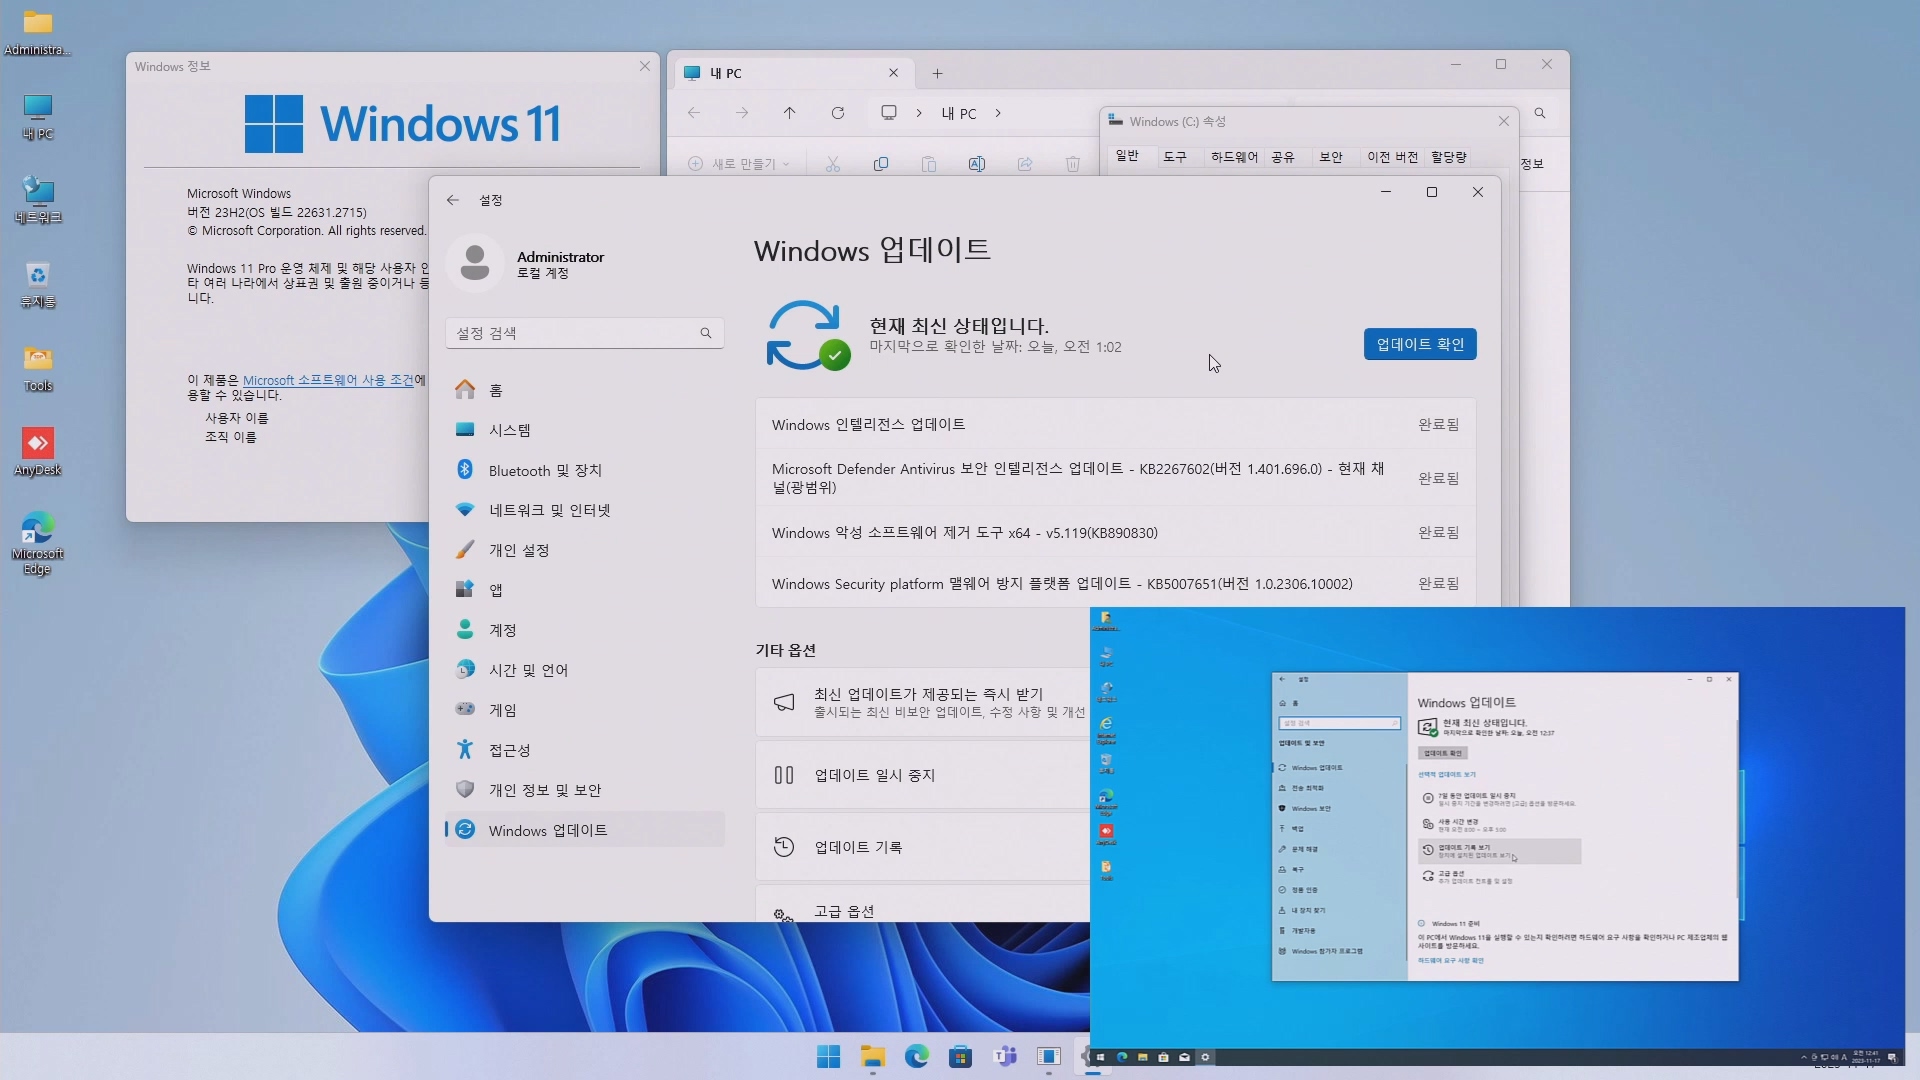This screenshot has width=1920, height=1080.
Task: Click Explorer cut scissors icon
Action: pyautogui.click(x=833, y=164)
